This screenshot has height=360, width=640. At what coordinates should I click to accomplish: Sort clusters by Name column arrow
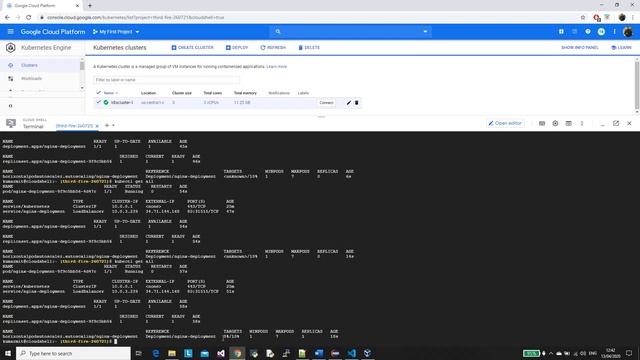pos(117,93)
